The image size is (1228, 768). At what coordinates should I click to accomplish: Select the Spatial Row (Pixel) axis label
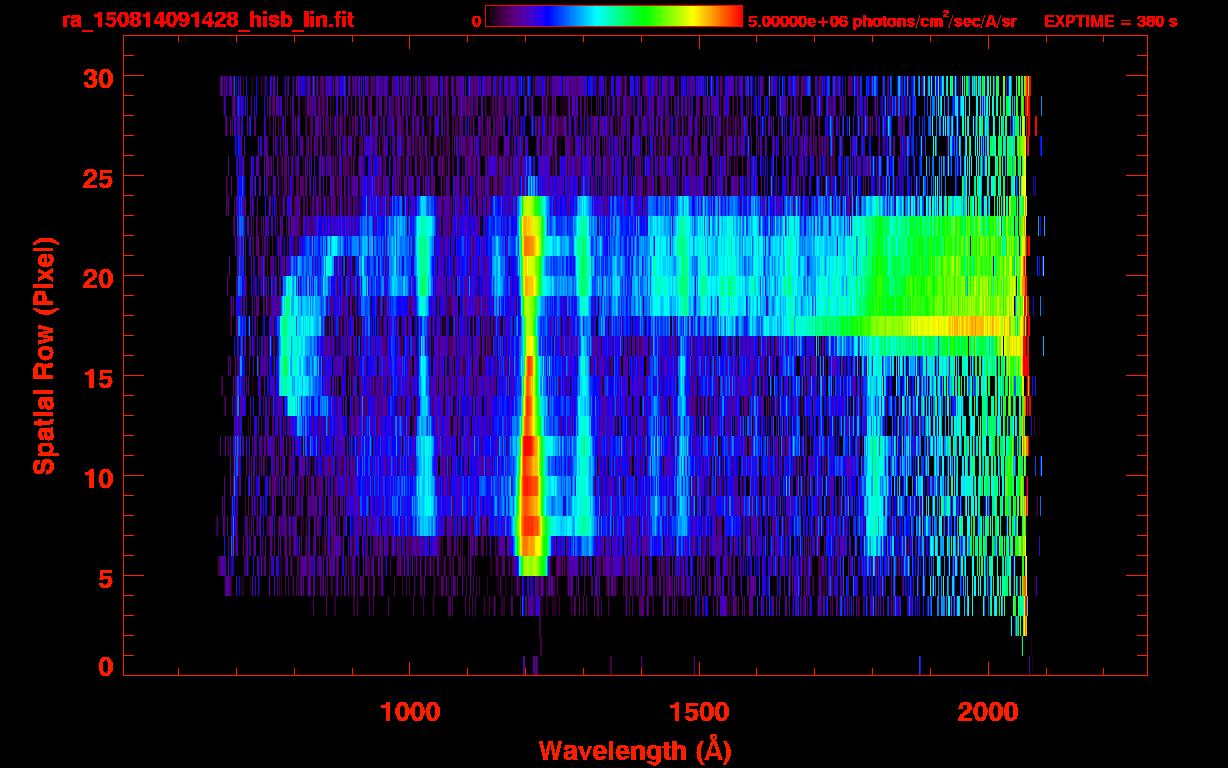tap(43, 356)
